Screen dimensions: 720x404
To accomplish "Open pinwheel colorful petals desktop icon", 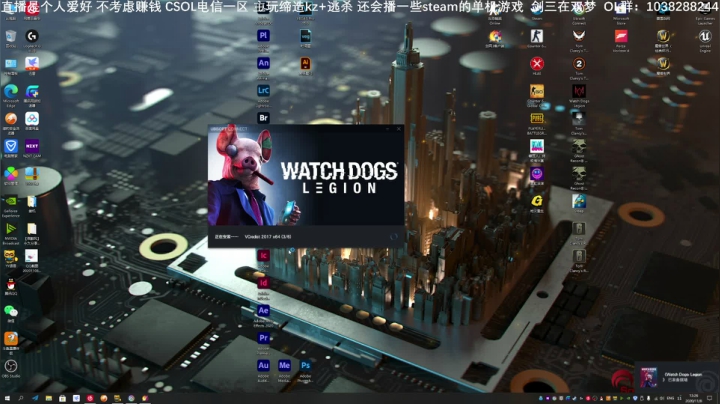I will 11,174.
